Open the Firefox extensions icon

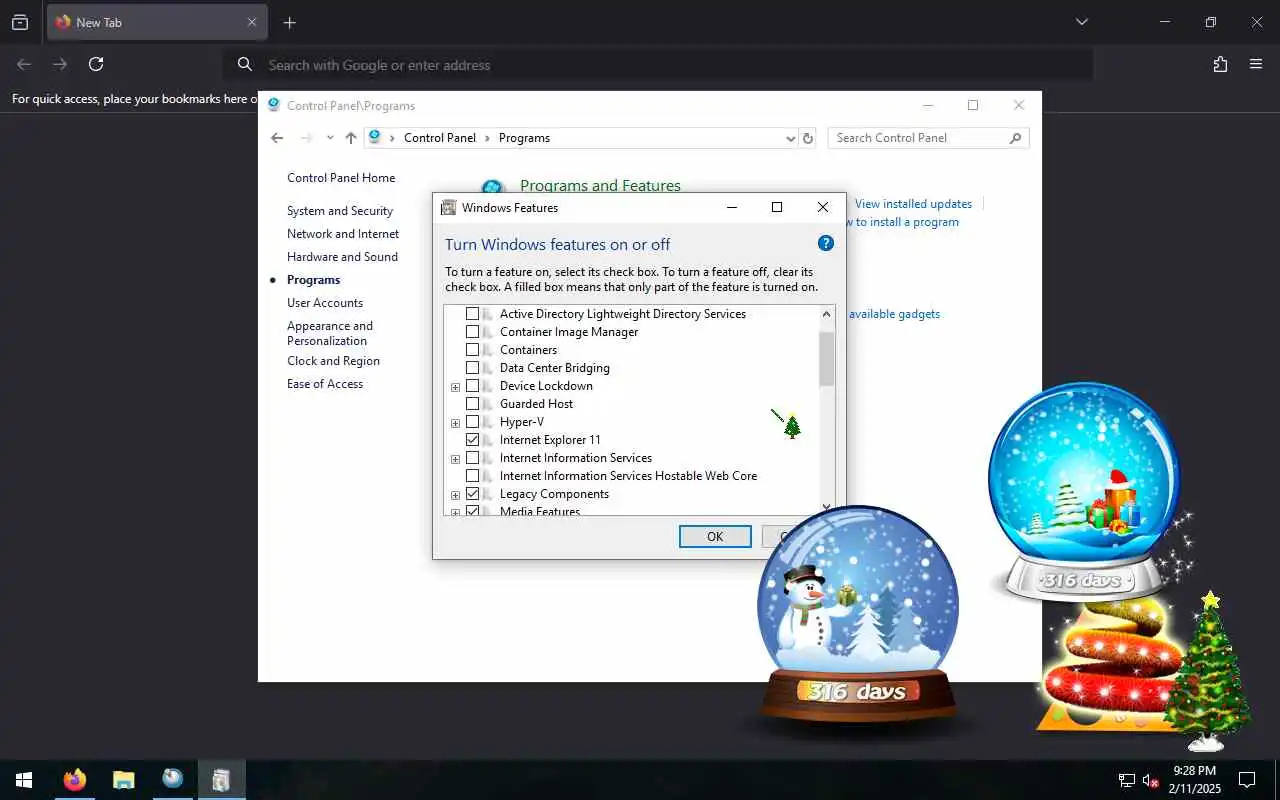point(1220,64)
